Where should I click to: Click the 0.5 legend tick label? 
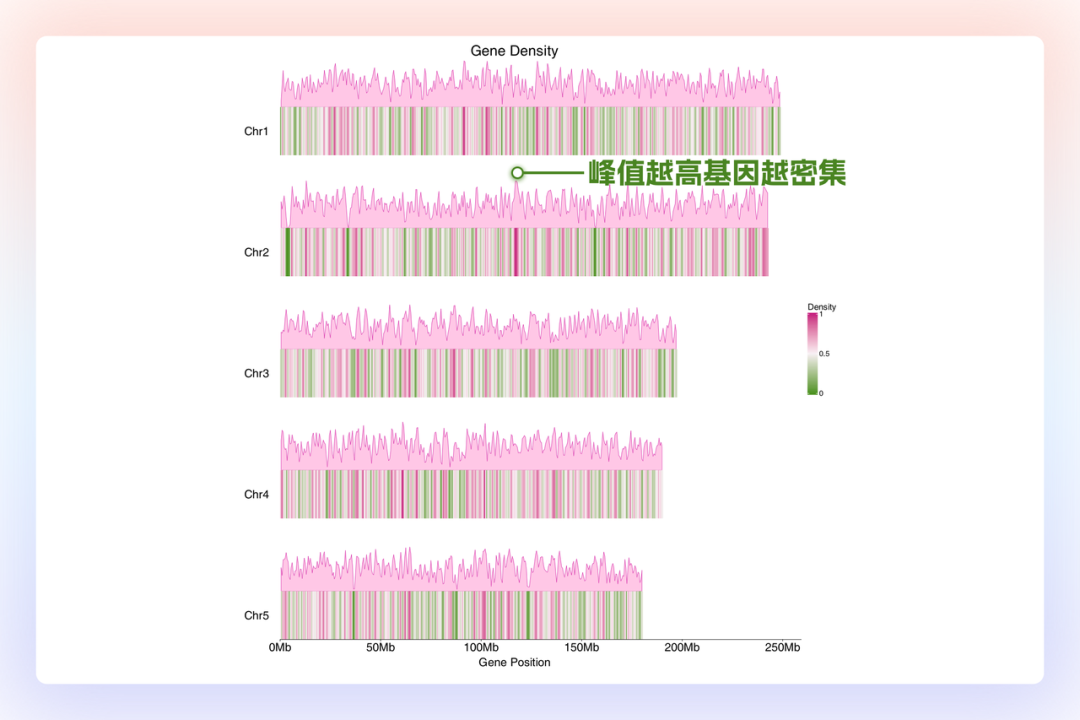825,354
